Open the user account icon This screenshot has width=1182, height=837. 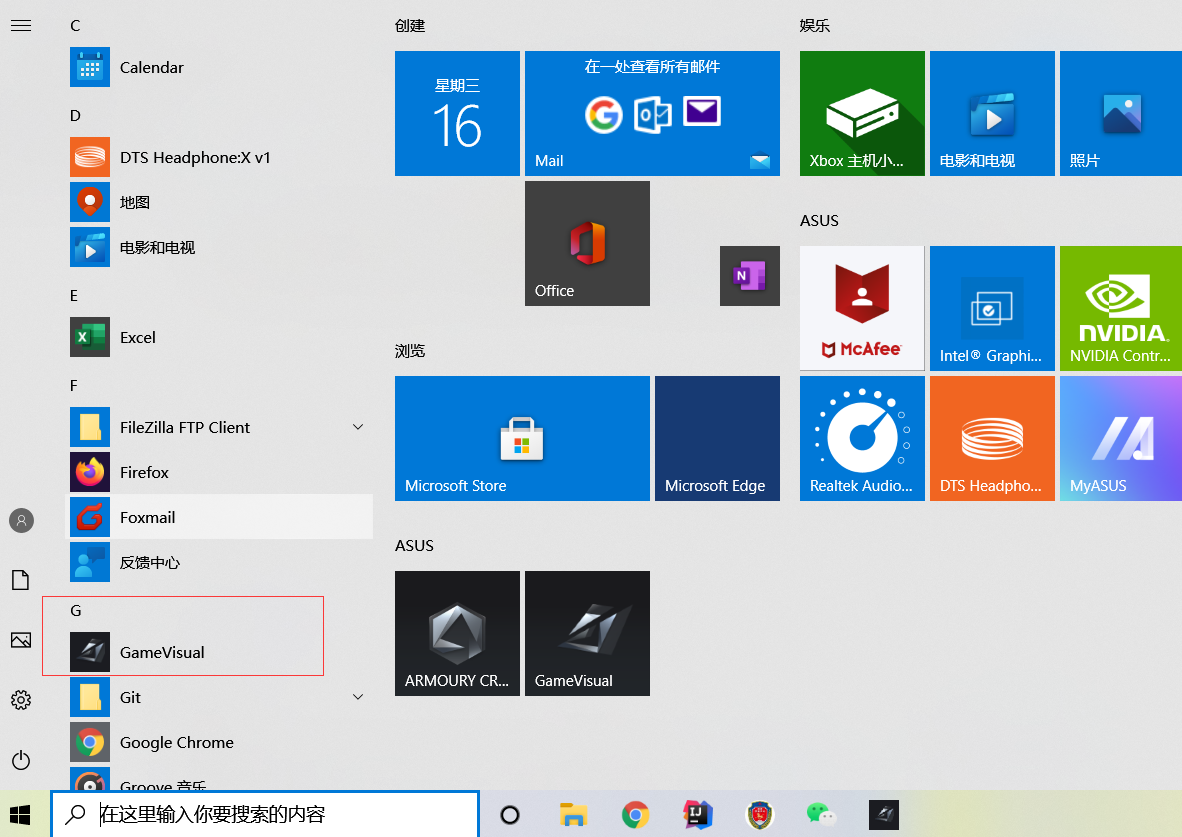pyautogui.click(x=21, y=520)
